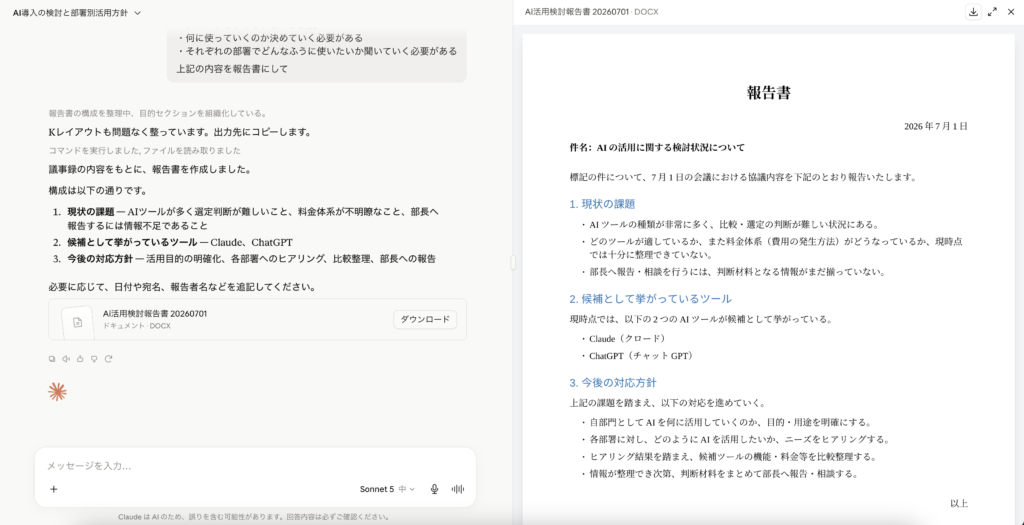The width and height of the screenshot is (1024, 525).
Task: Close the document preview panel
Action: 1011,12
